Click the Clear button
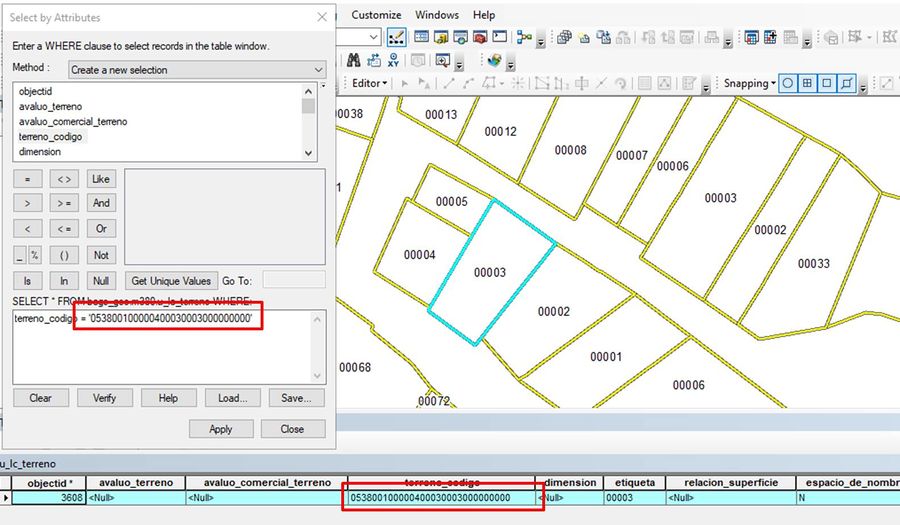 [x=41, y=398]
